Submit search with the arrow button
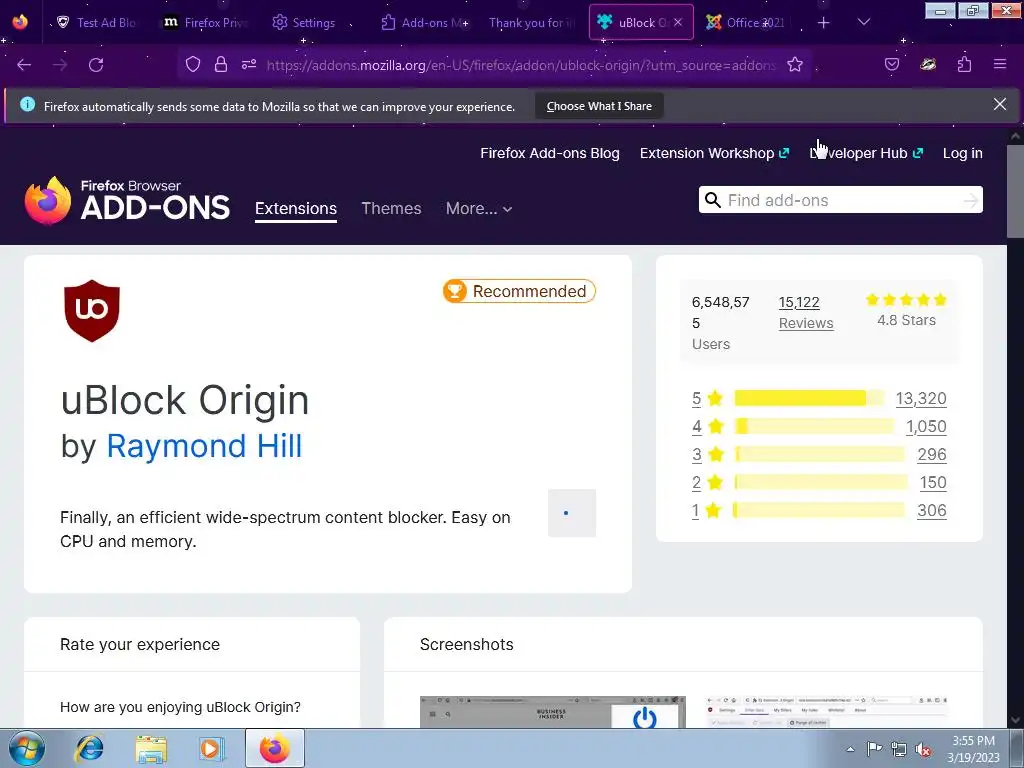This screenshot has width=1024, height=768. pos(971,200)
